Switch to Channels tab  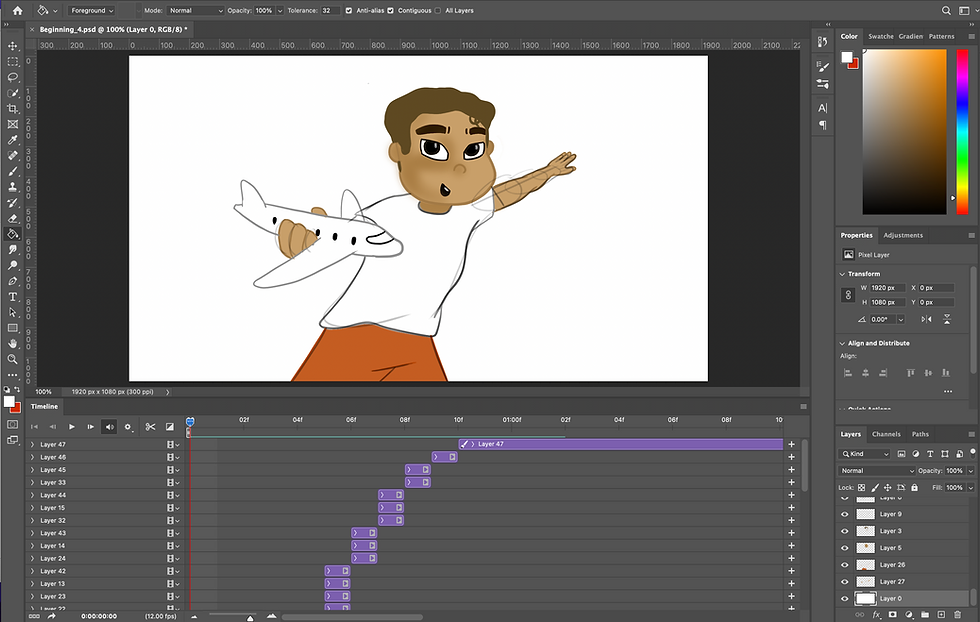[886, 434]
